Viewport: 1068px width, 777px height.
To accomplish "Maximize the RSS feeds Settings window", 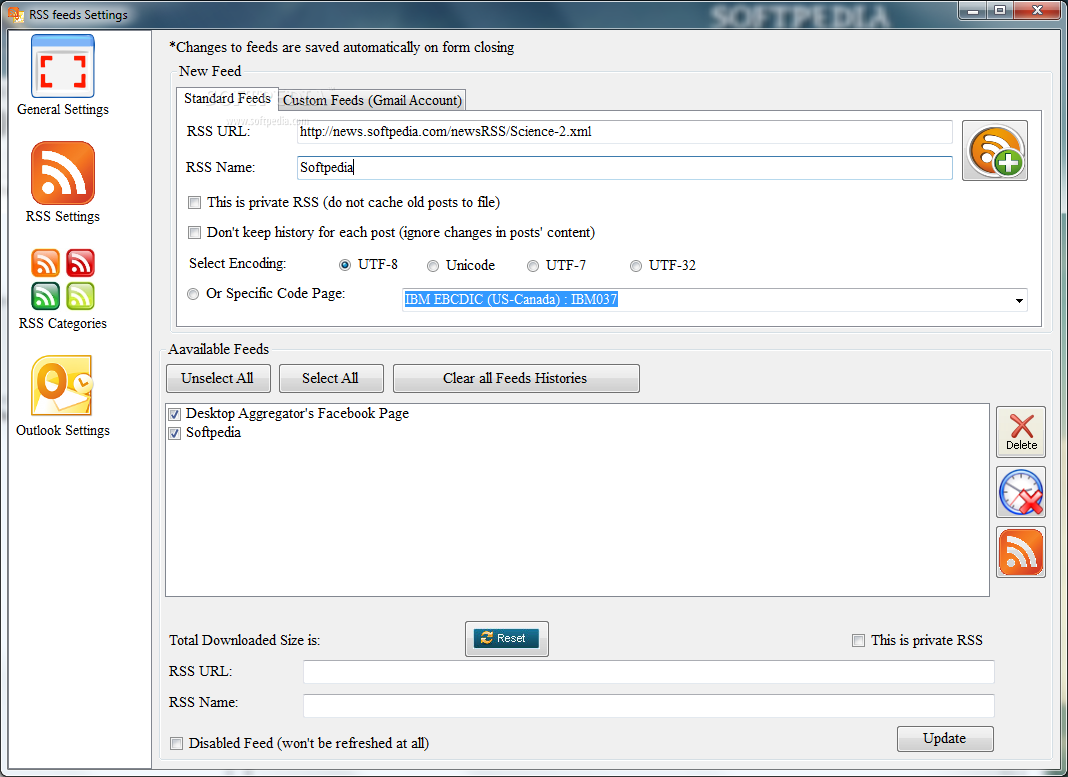I will (x=1000, y=10).
